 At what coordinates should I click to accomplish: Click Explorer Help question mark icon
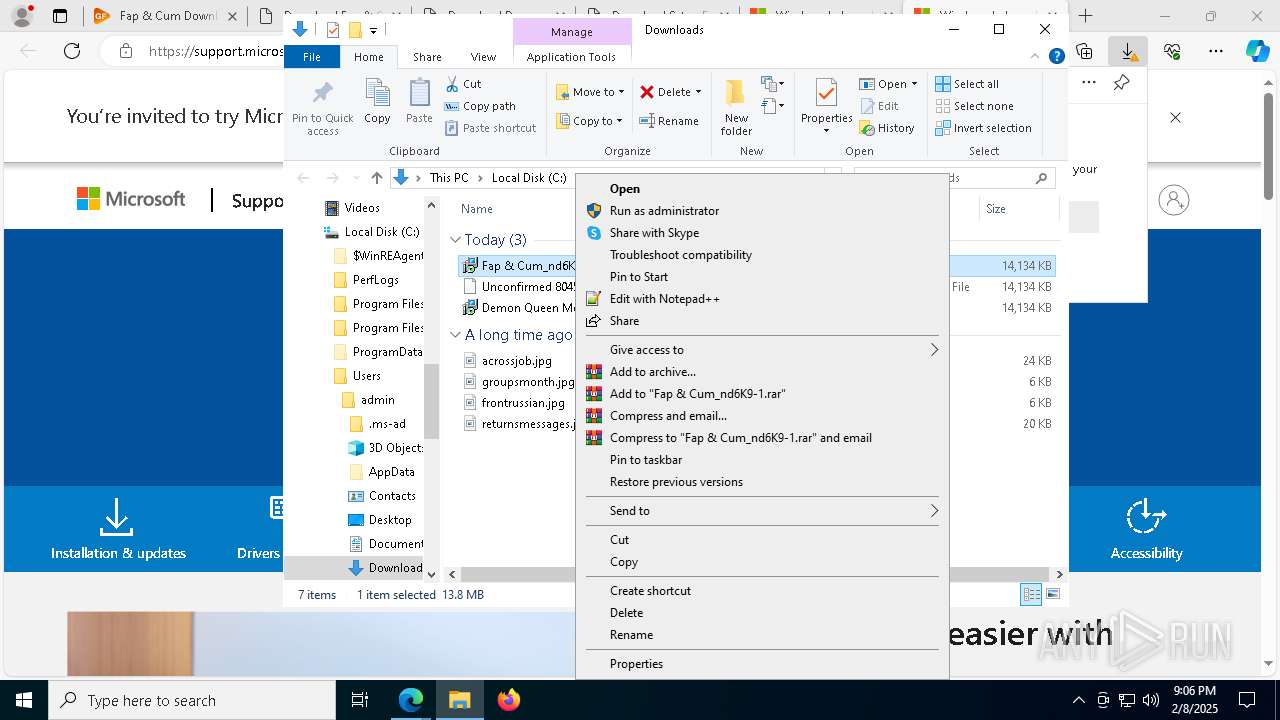pos(1056,57)
